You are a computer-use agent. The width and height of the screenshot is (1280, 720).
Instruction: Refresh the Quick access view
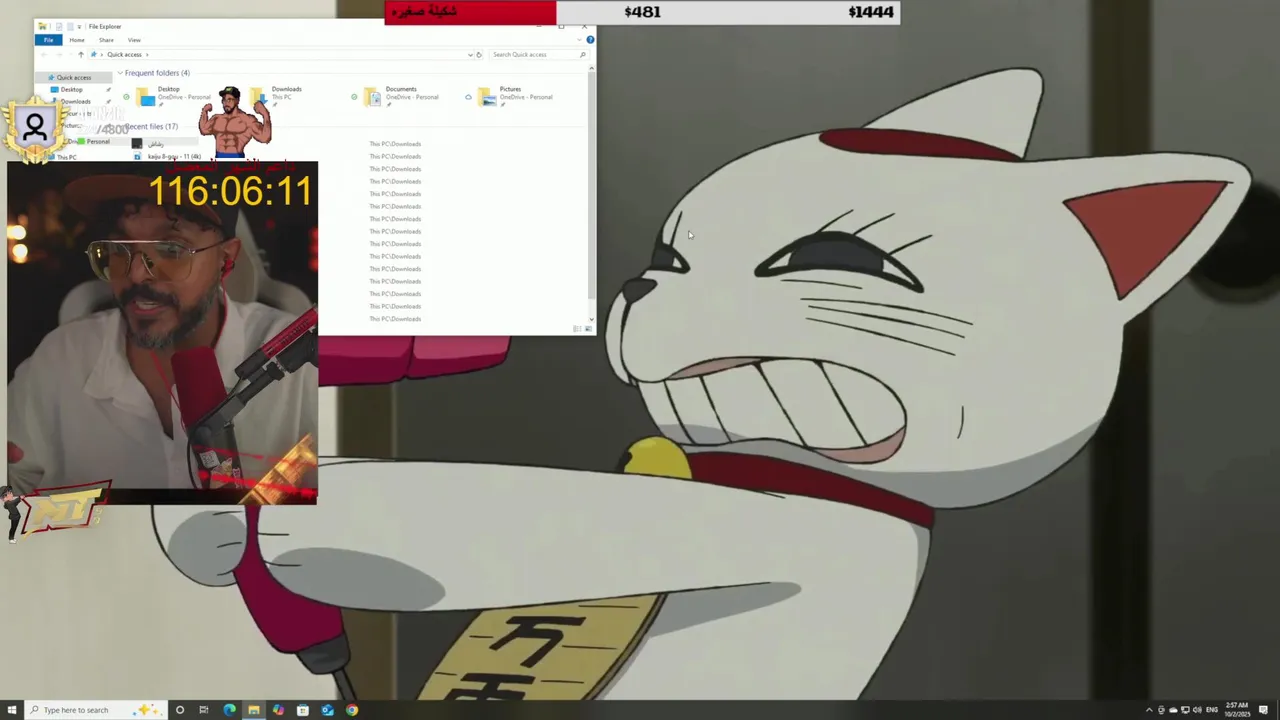[479, 54]
